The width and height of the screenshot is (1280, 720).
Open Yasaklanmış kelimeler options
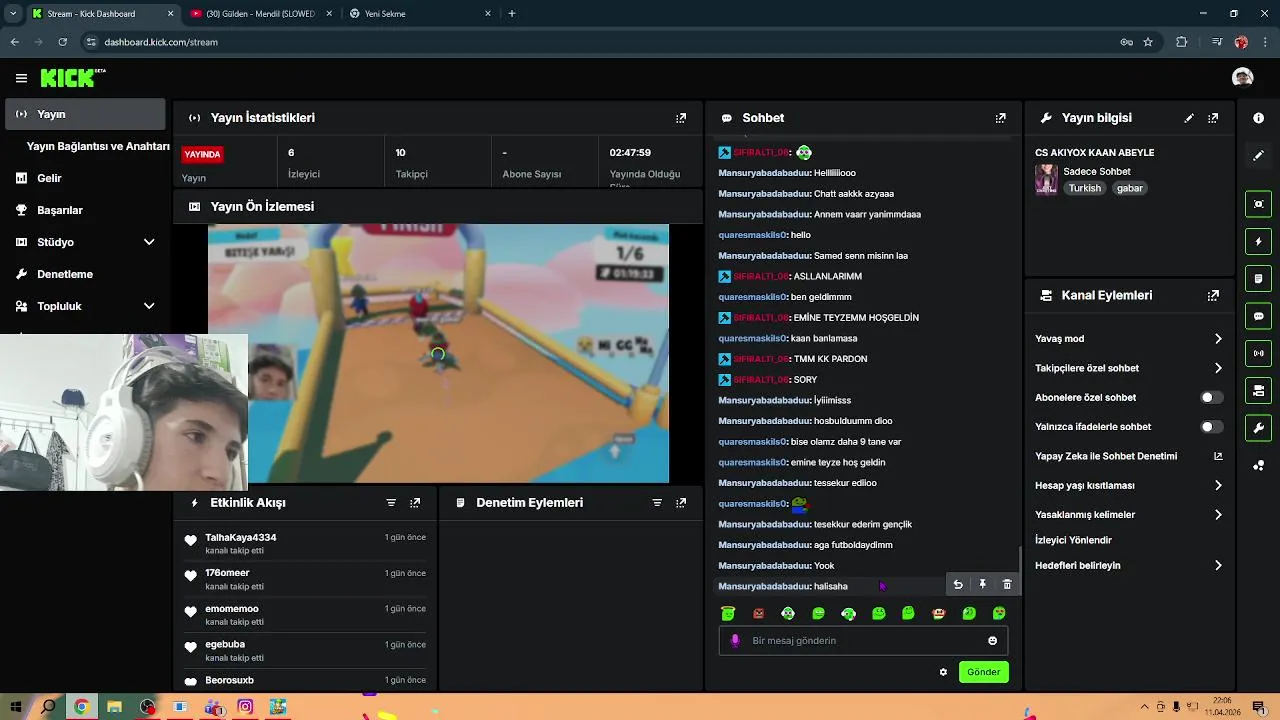tap(1128, 515)
